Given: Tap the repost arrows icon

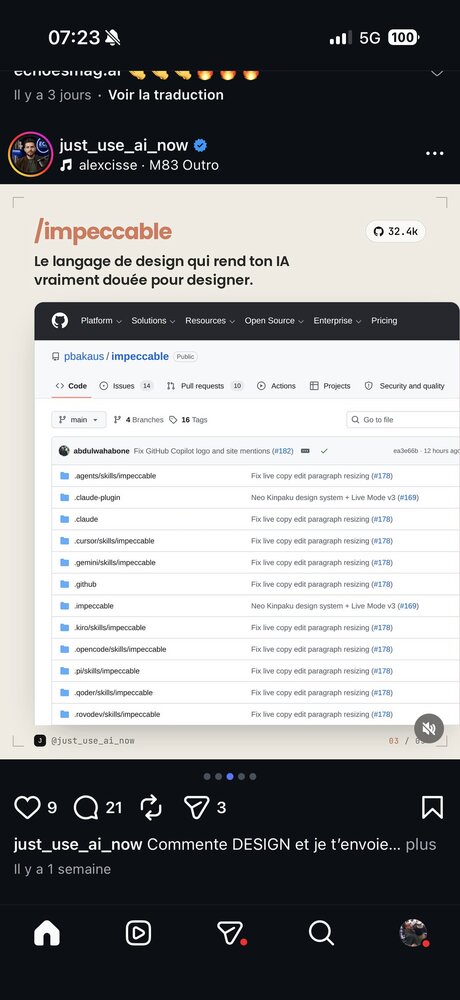Looking at the screenshot, I should 151,807.
